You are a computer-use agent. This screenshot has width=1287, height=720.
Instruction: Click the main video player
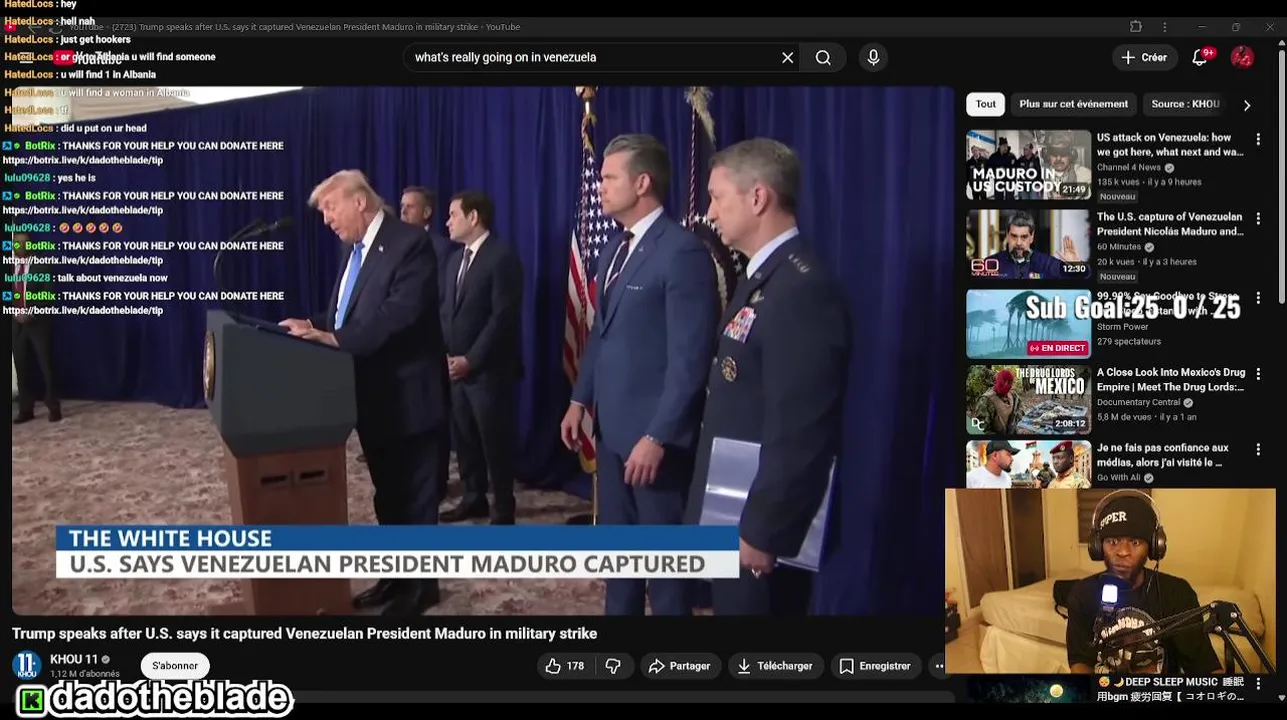(x=483, y=350)
